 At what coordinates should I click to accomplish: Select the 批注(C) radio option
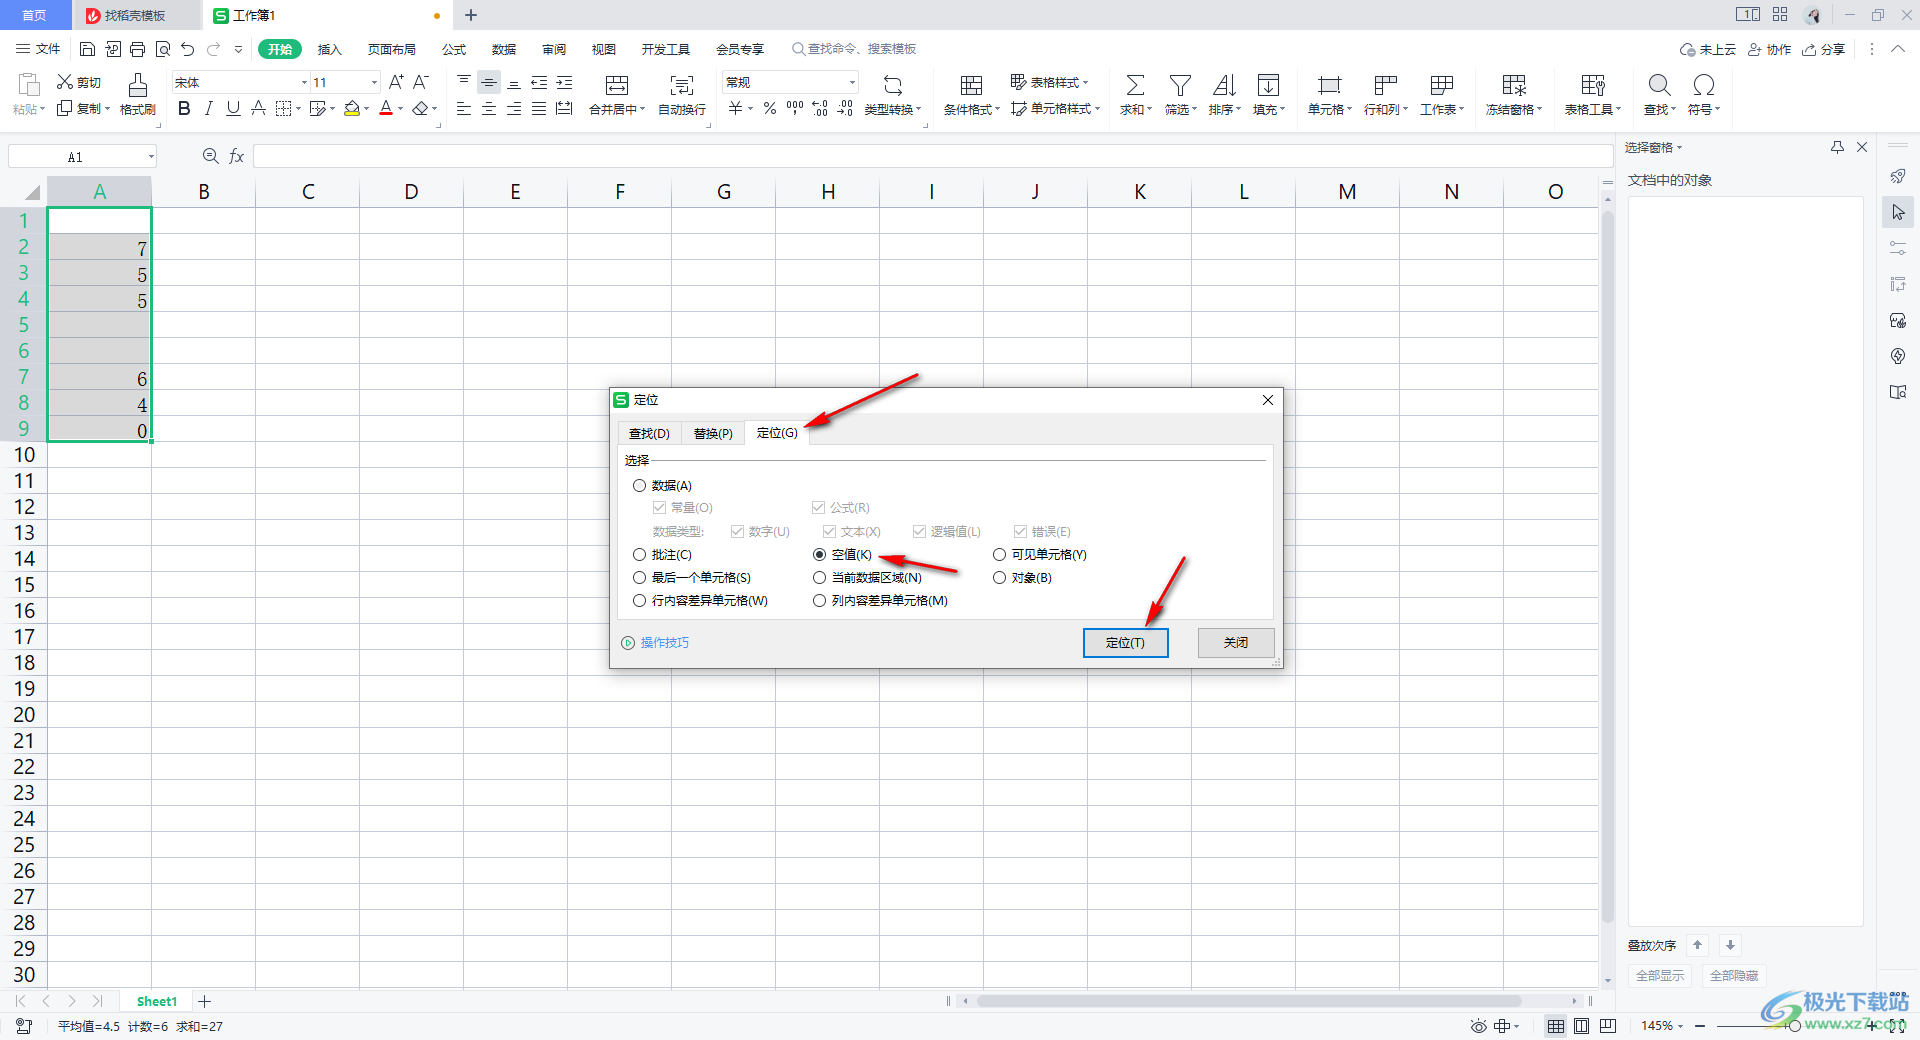tap(640, 555)
